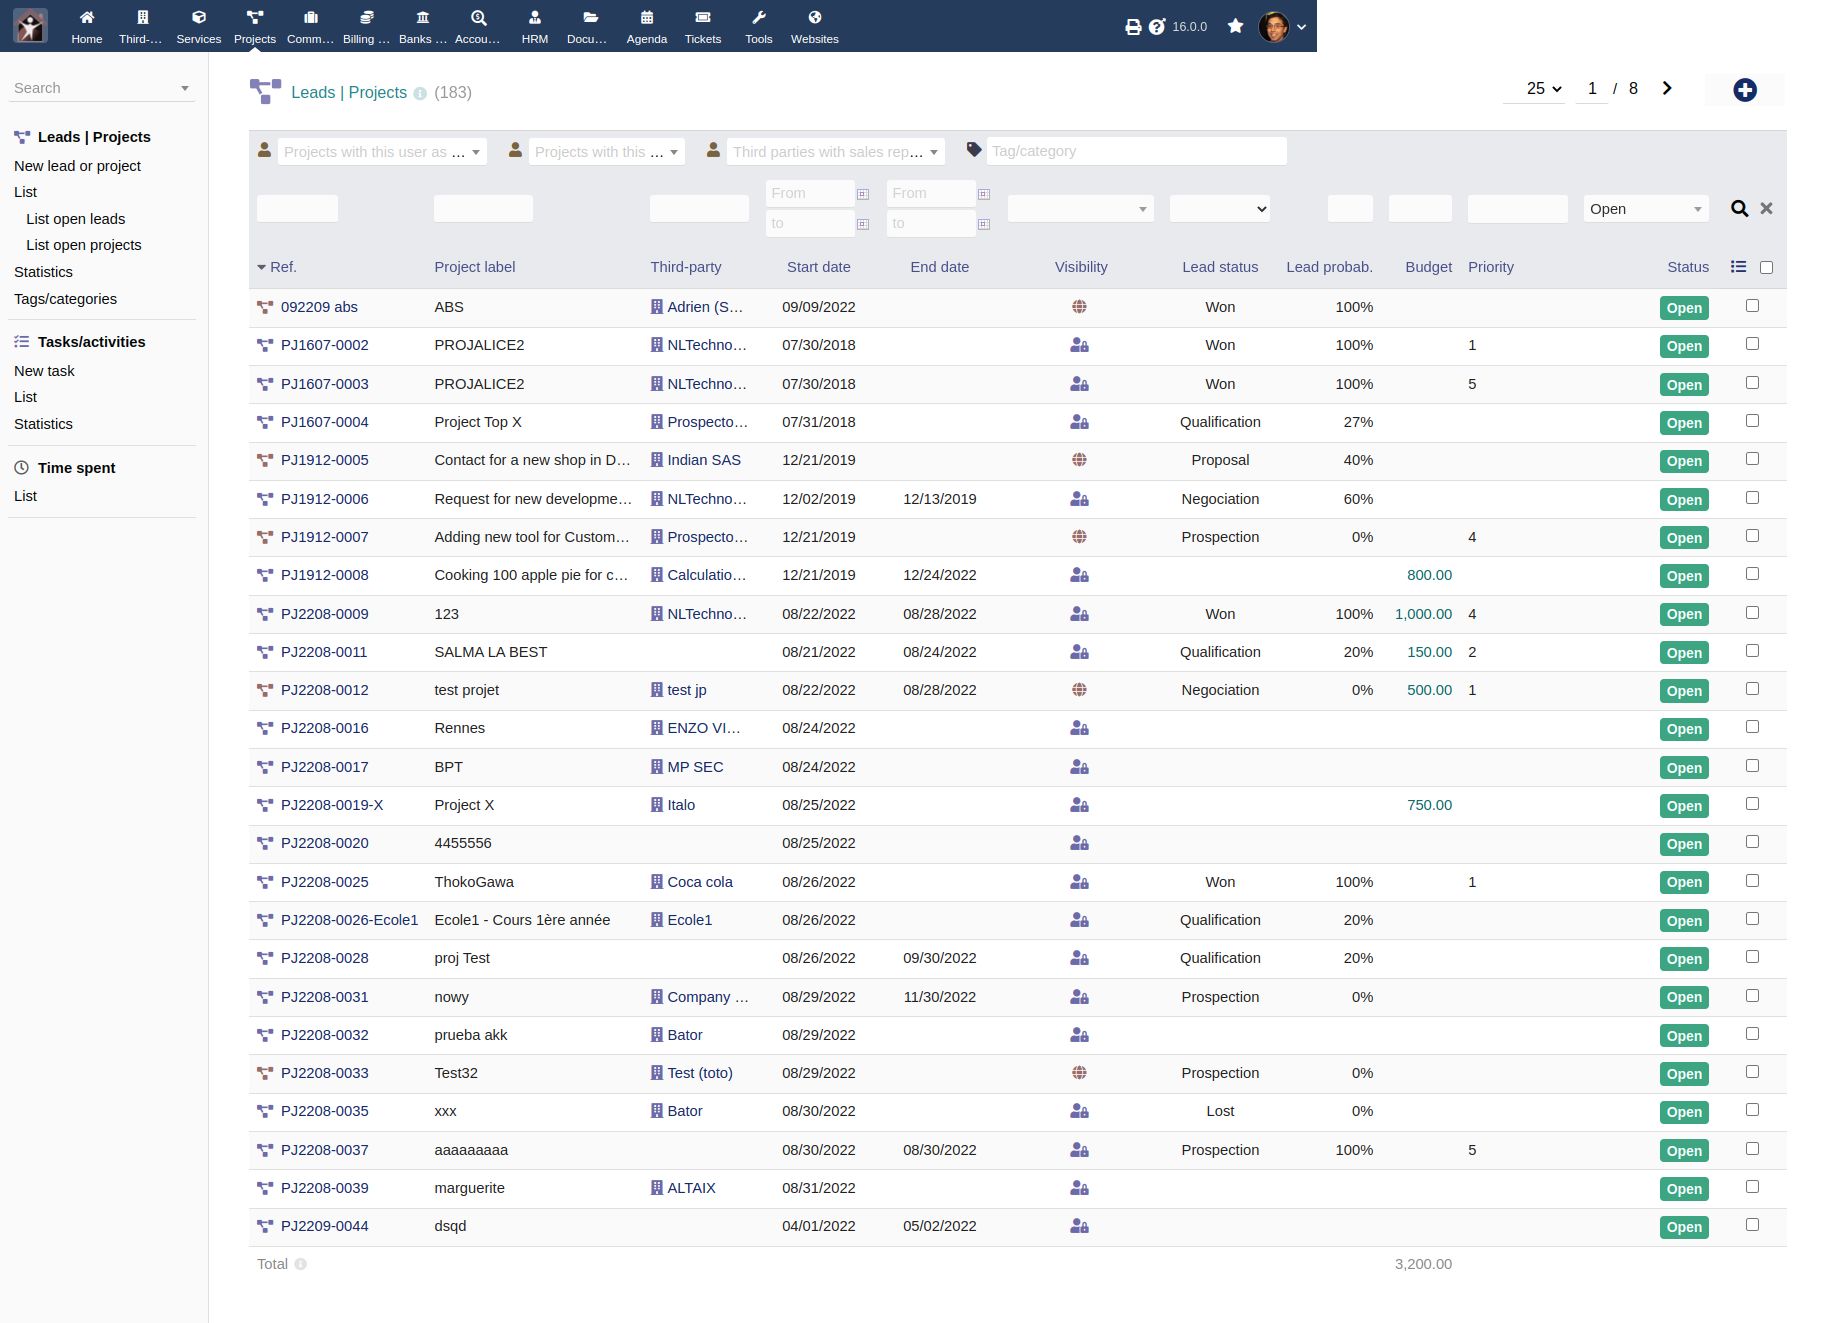Go to next page using arrow icon
The width and height of the screenshot is (1823, 1323).
(1666, 88)
